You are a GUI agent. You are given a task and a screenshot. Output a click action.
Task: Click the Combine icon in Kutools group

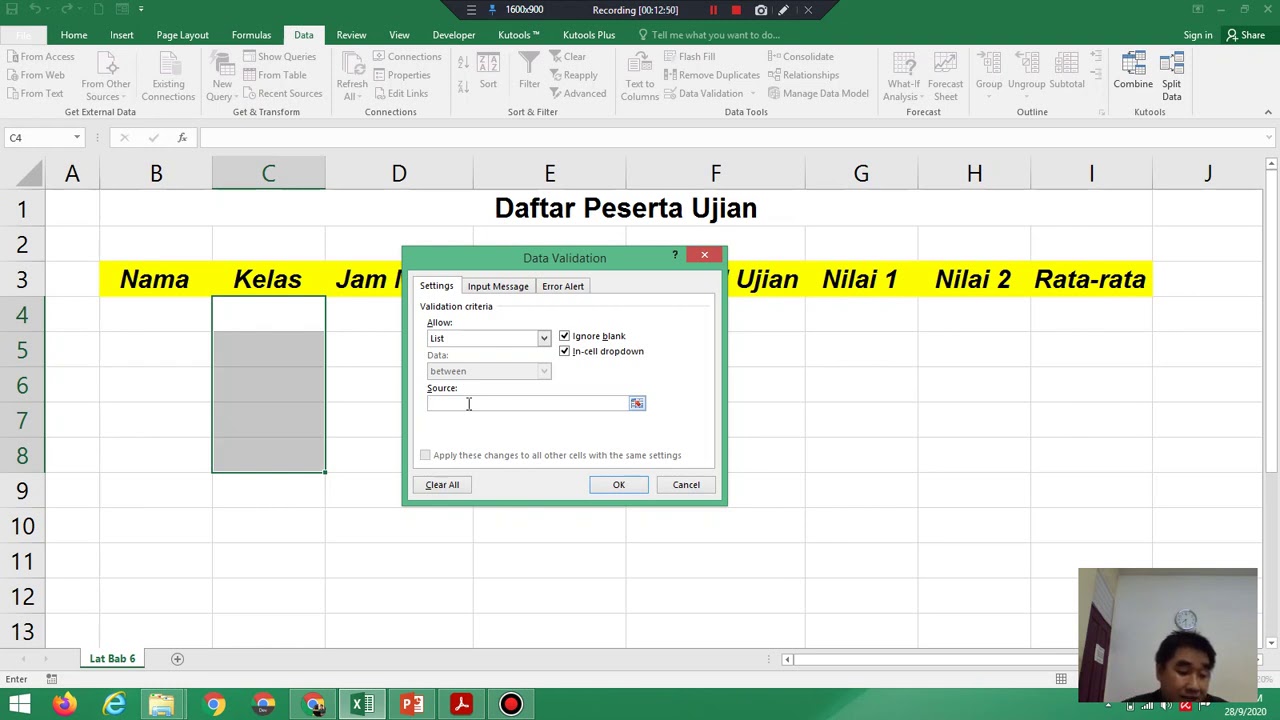1133,62
